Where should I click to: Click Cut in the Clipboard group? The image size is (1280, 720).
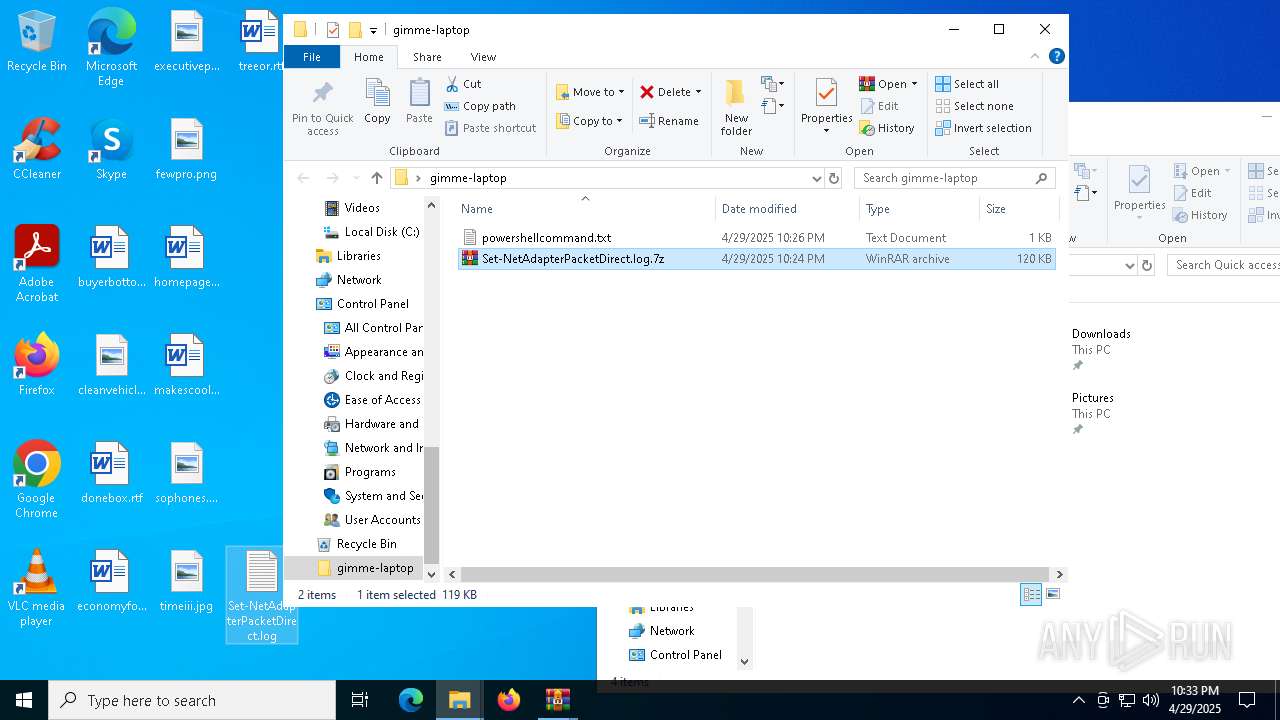(x=463, y=84)
